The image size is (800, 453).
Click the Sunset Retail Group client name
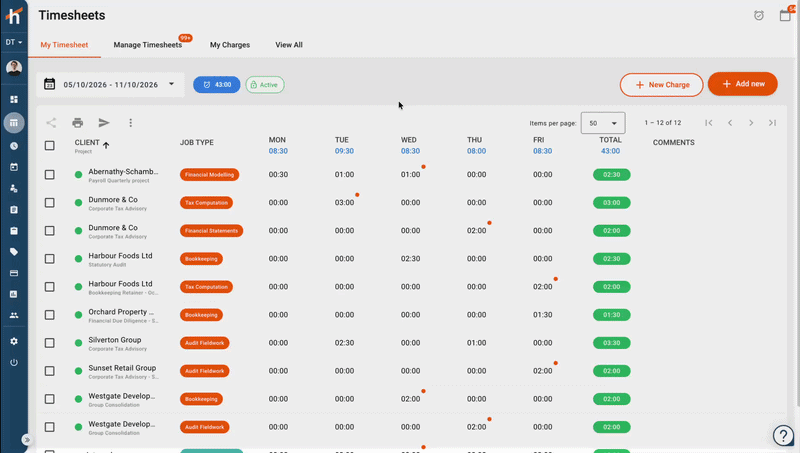122,368
